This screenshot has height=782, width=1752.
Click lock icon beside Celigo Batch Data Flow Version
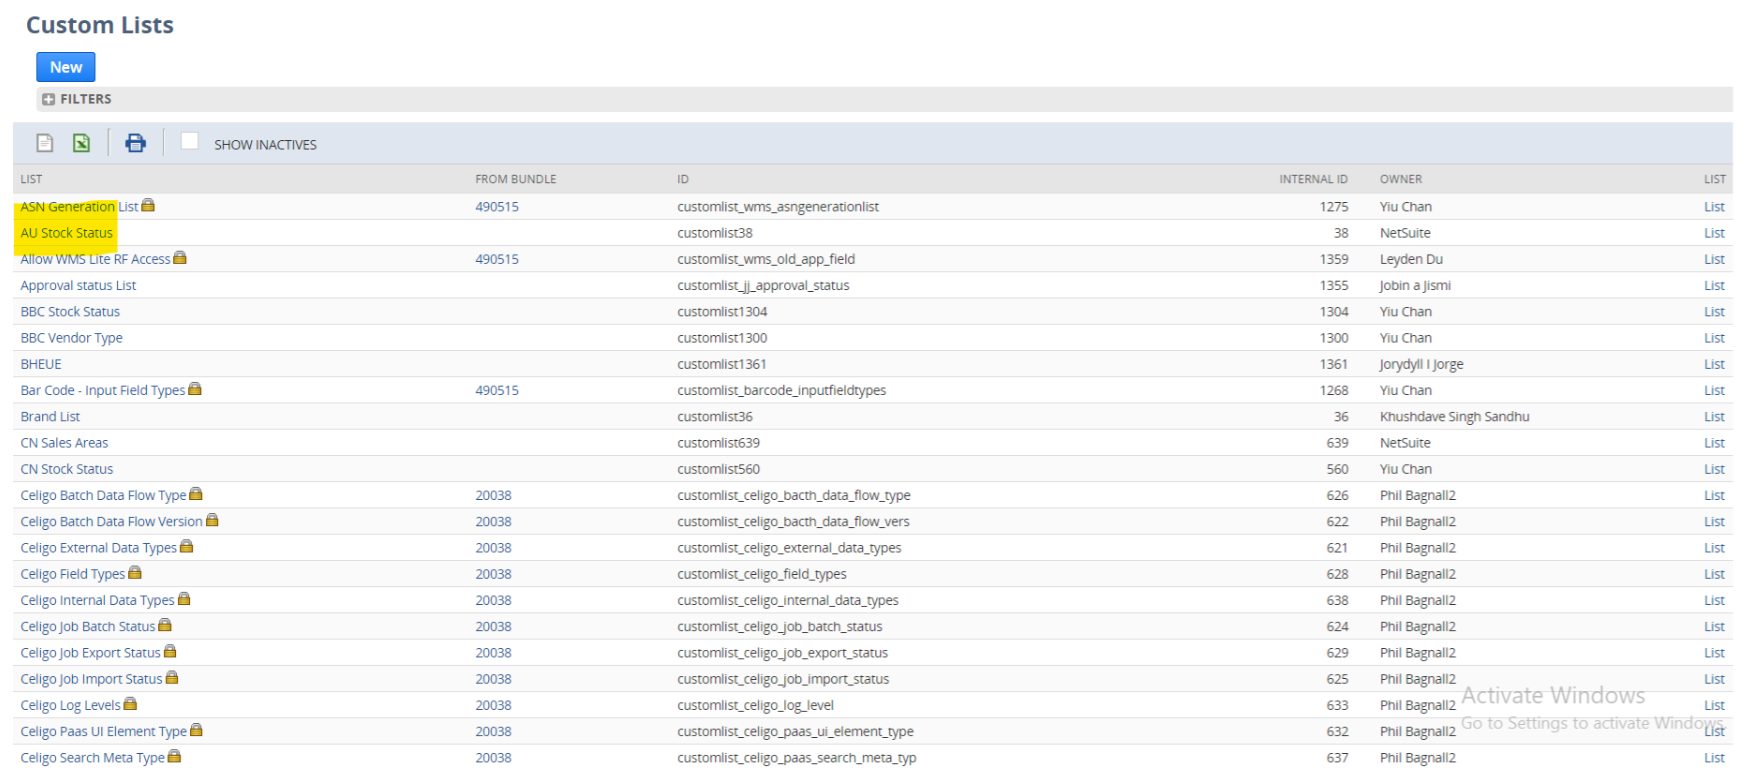(x=212, y=520)
